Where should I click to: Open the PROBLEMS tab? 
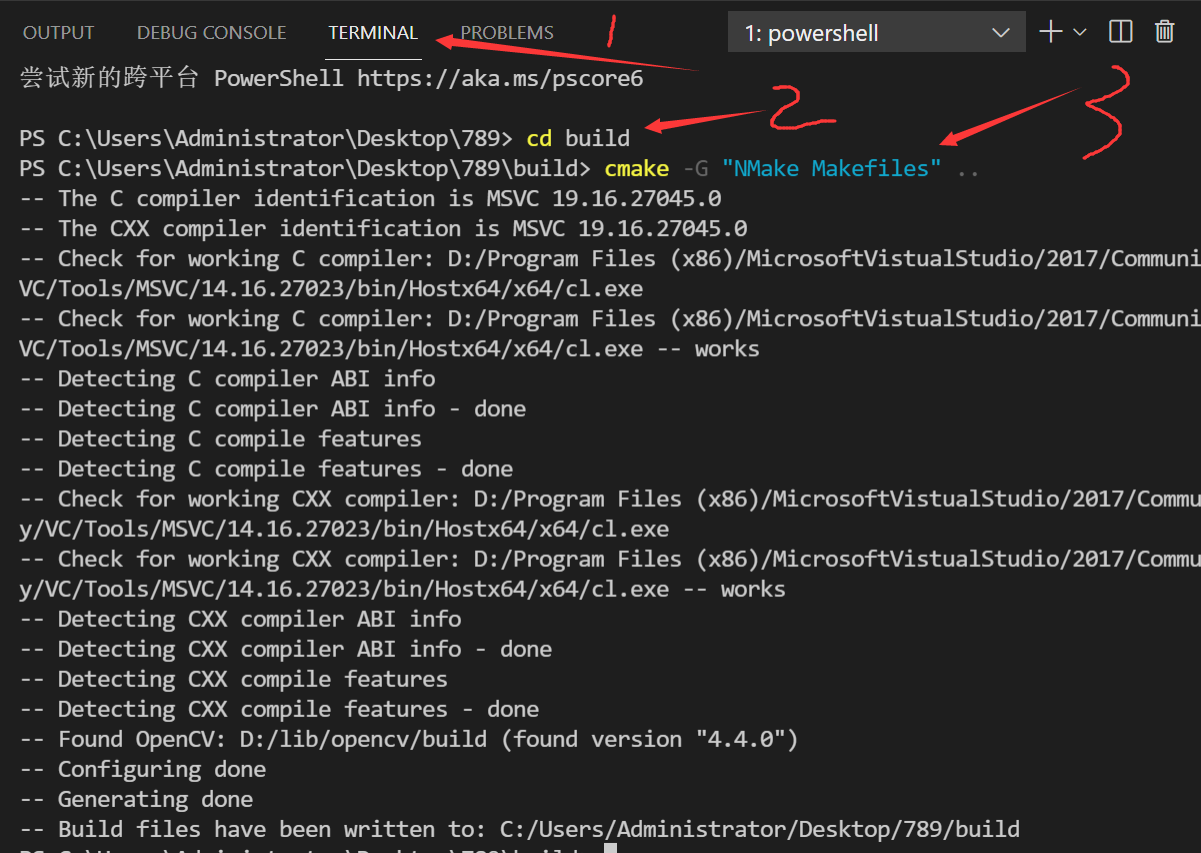[x=507, y=31]
